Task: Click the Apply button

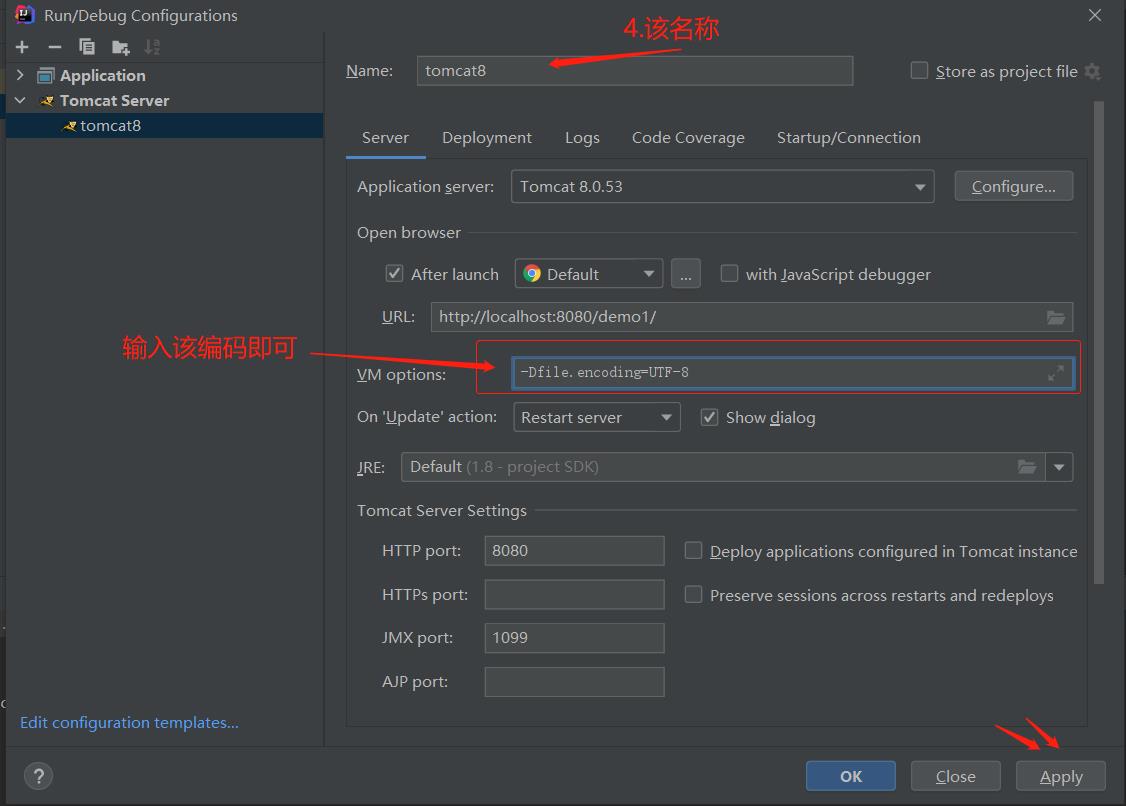Action: pos(1061,776)
